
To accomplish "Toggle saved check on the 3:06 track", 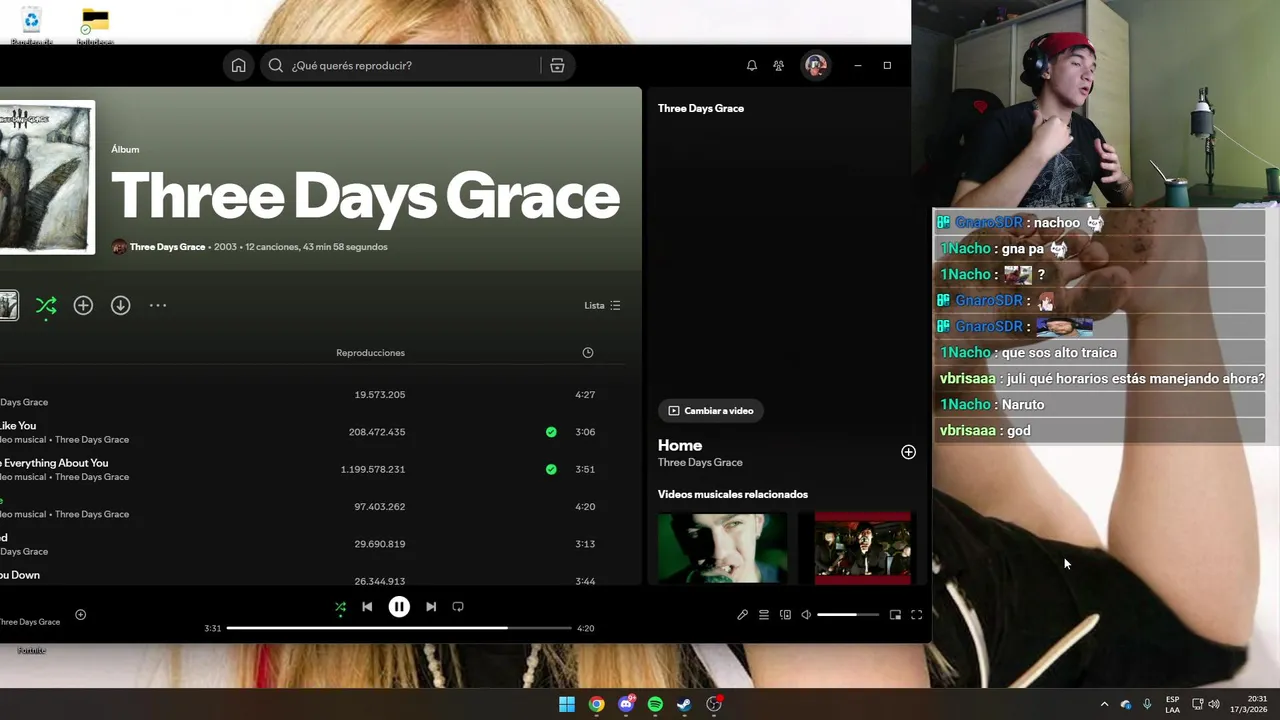I will [x=551, y=432].
